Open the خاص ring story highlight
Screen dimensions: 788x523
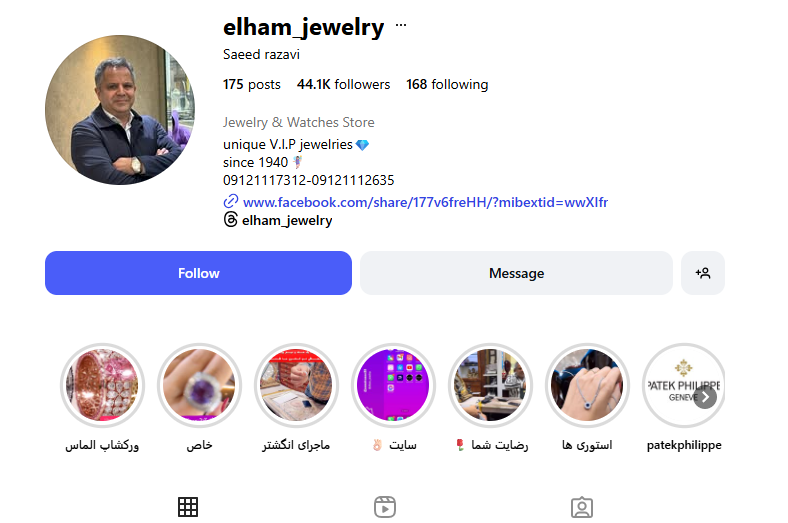click(200, 385)
